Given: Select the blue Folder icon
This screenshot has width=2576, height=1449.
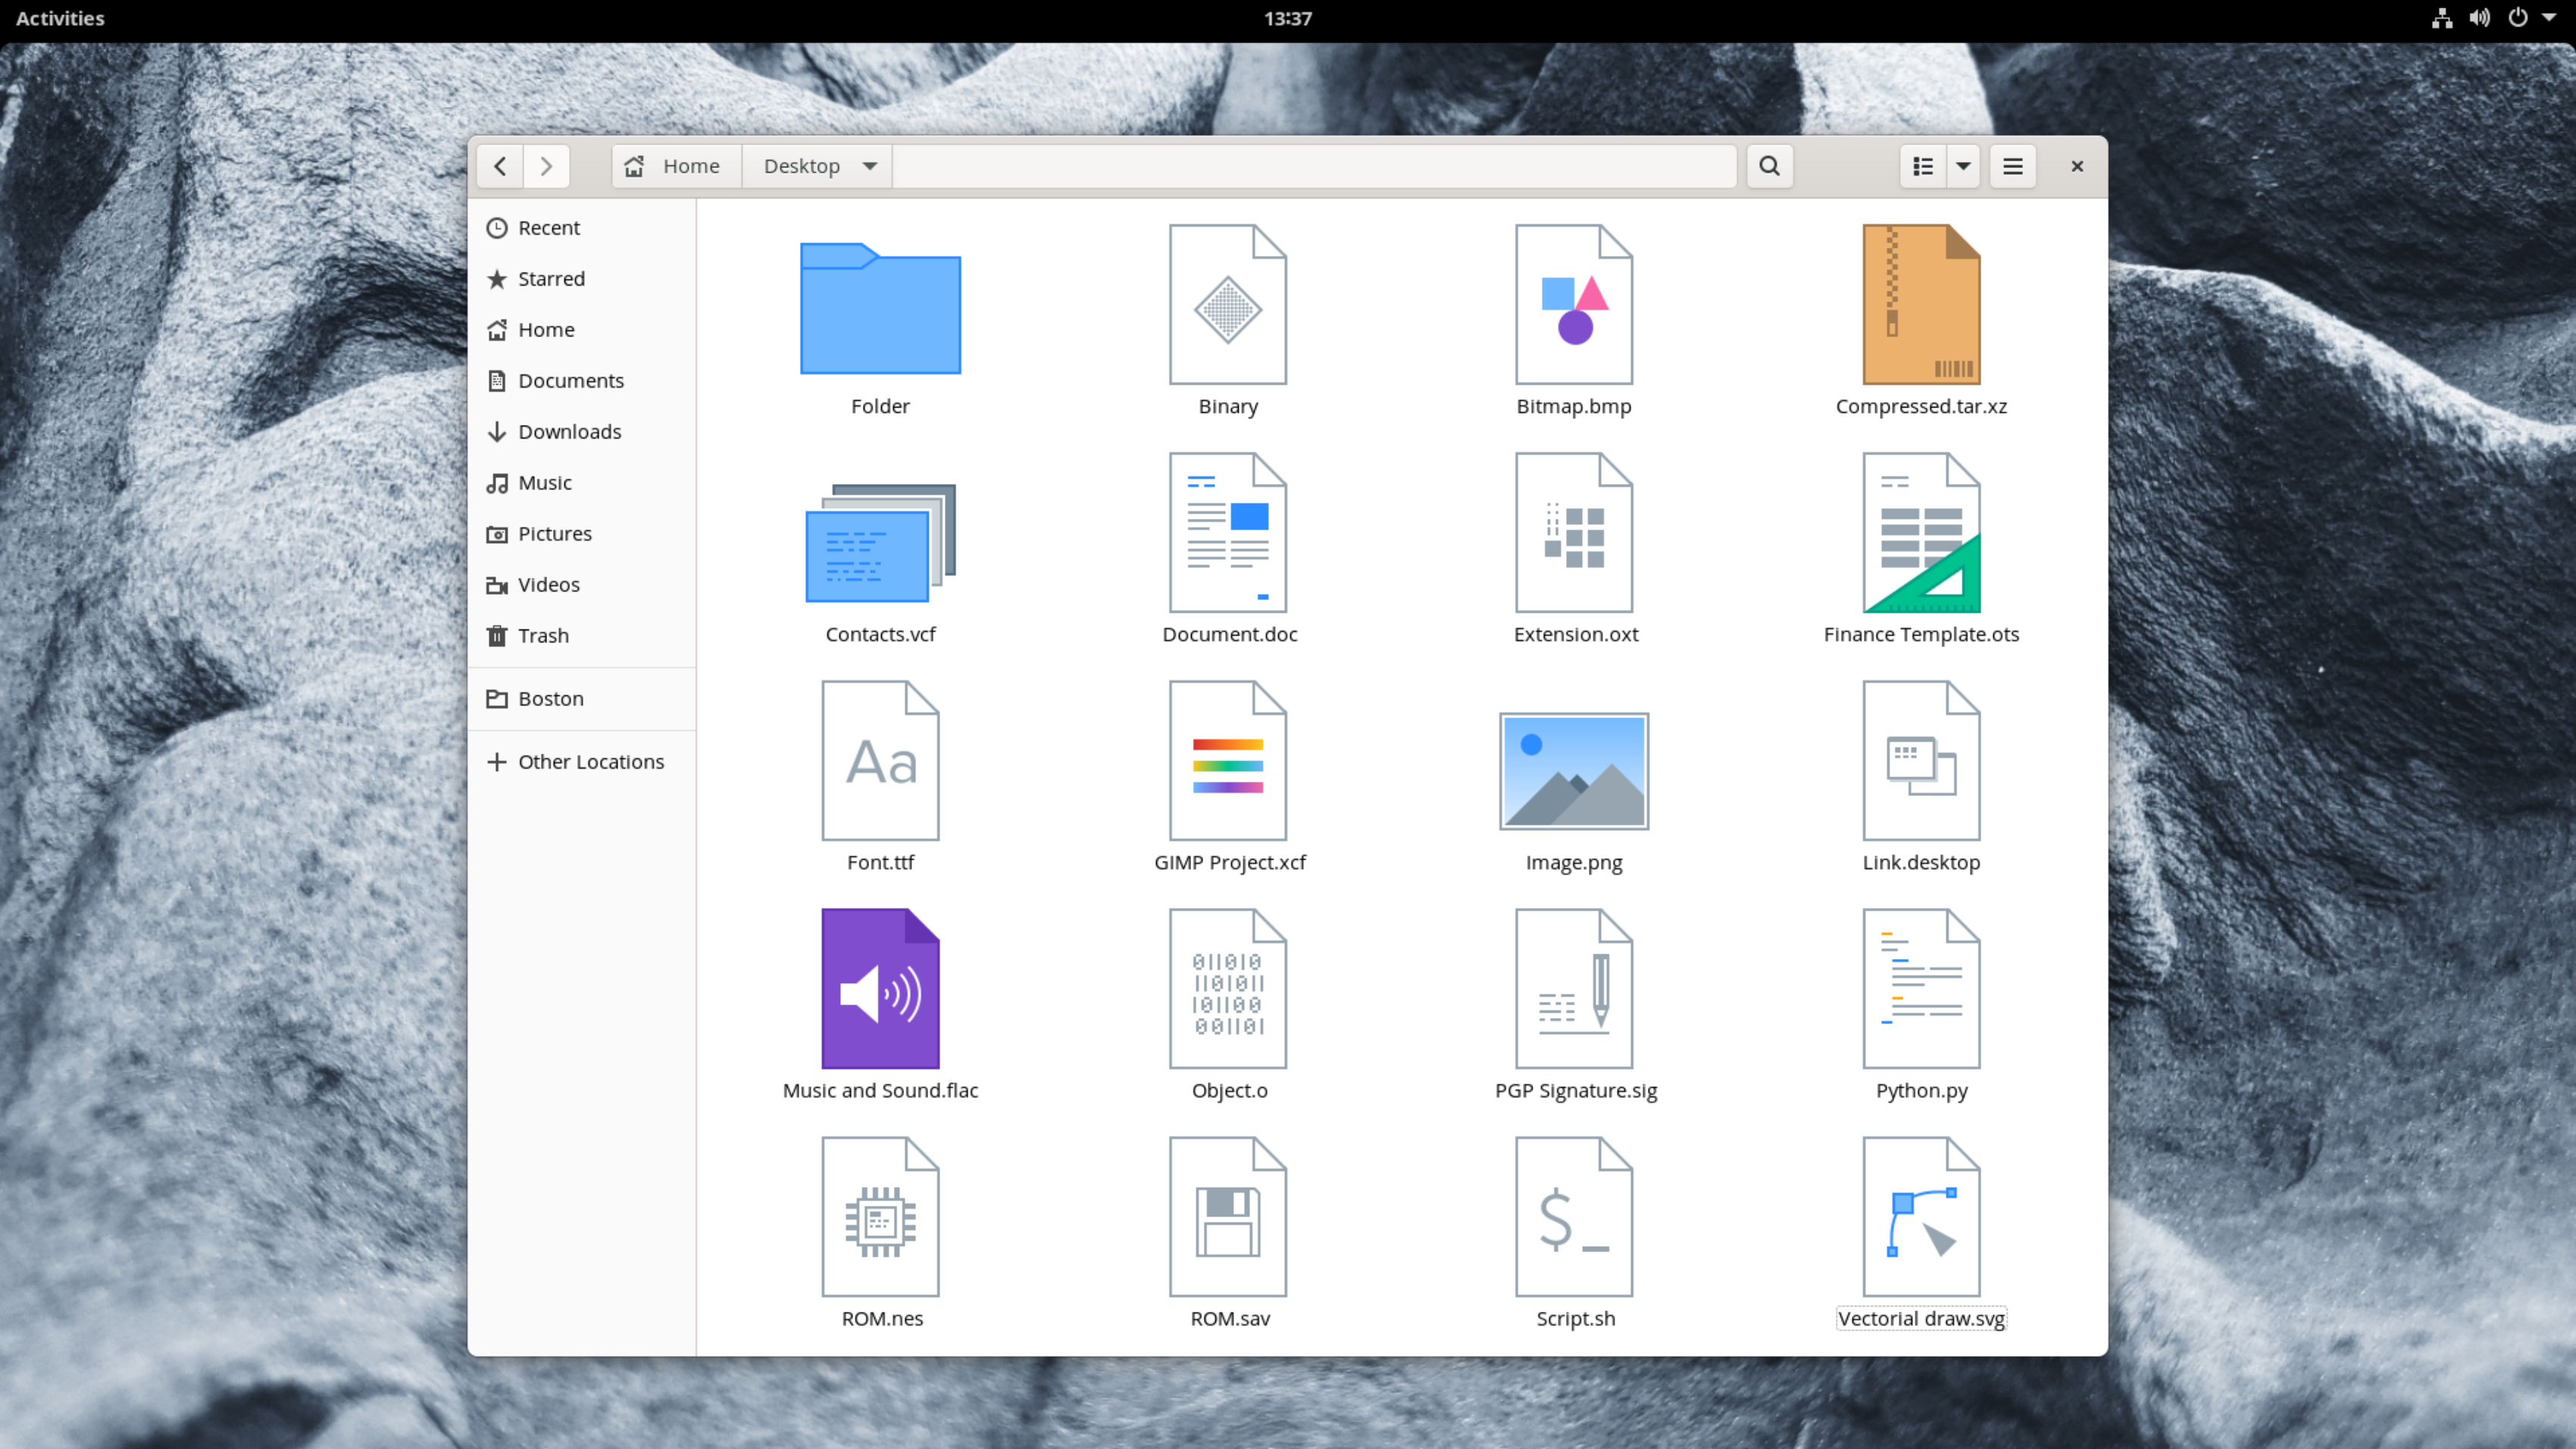Looking at the screenshot, I should [880, 310].
